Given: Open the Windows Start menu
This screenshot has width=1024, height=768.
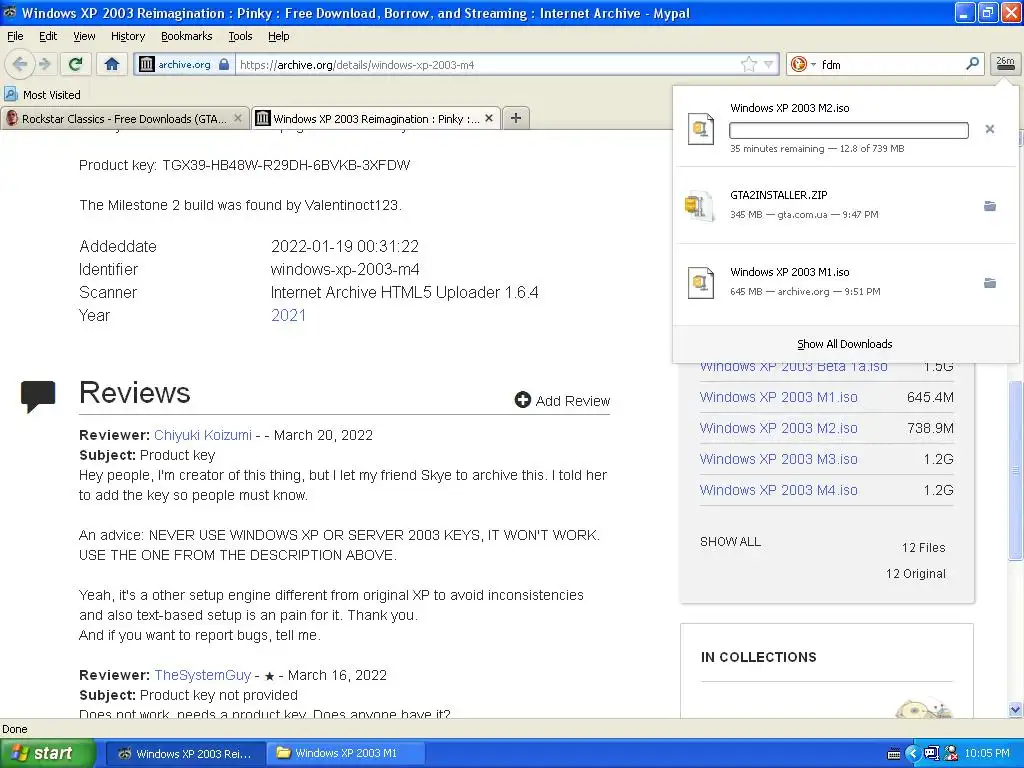Looking at the screenshot, I should coord(48,753).
